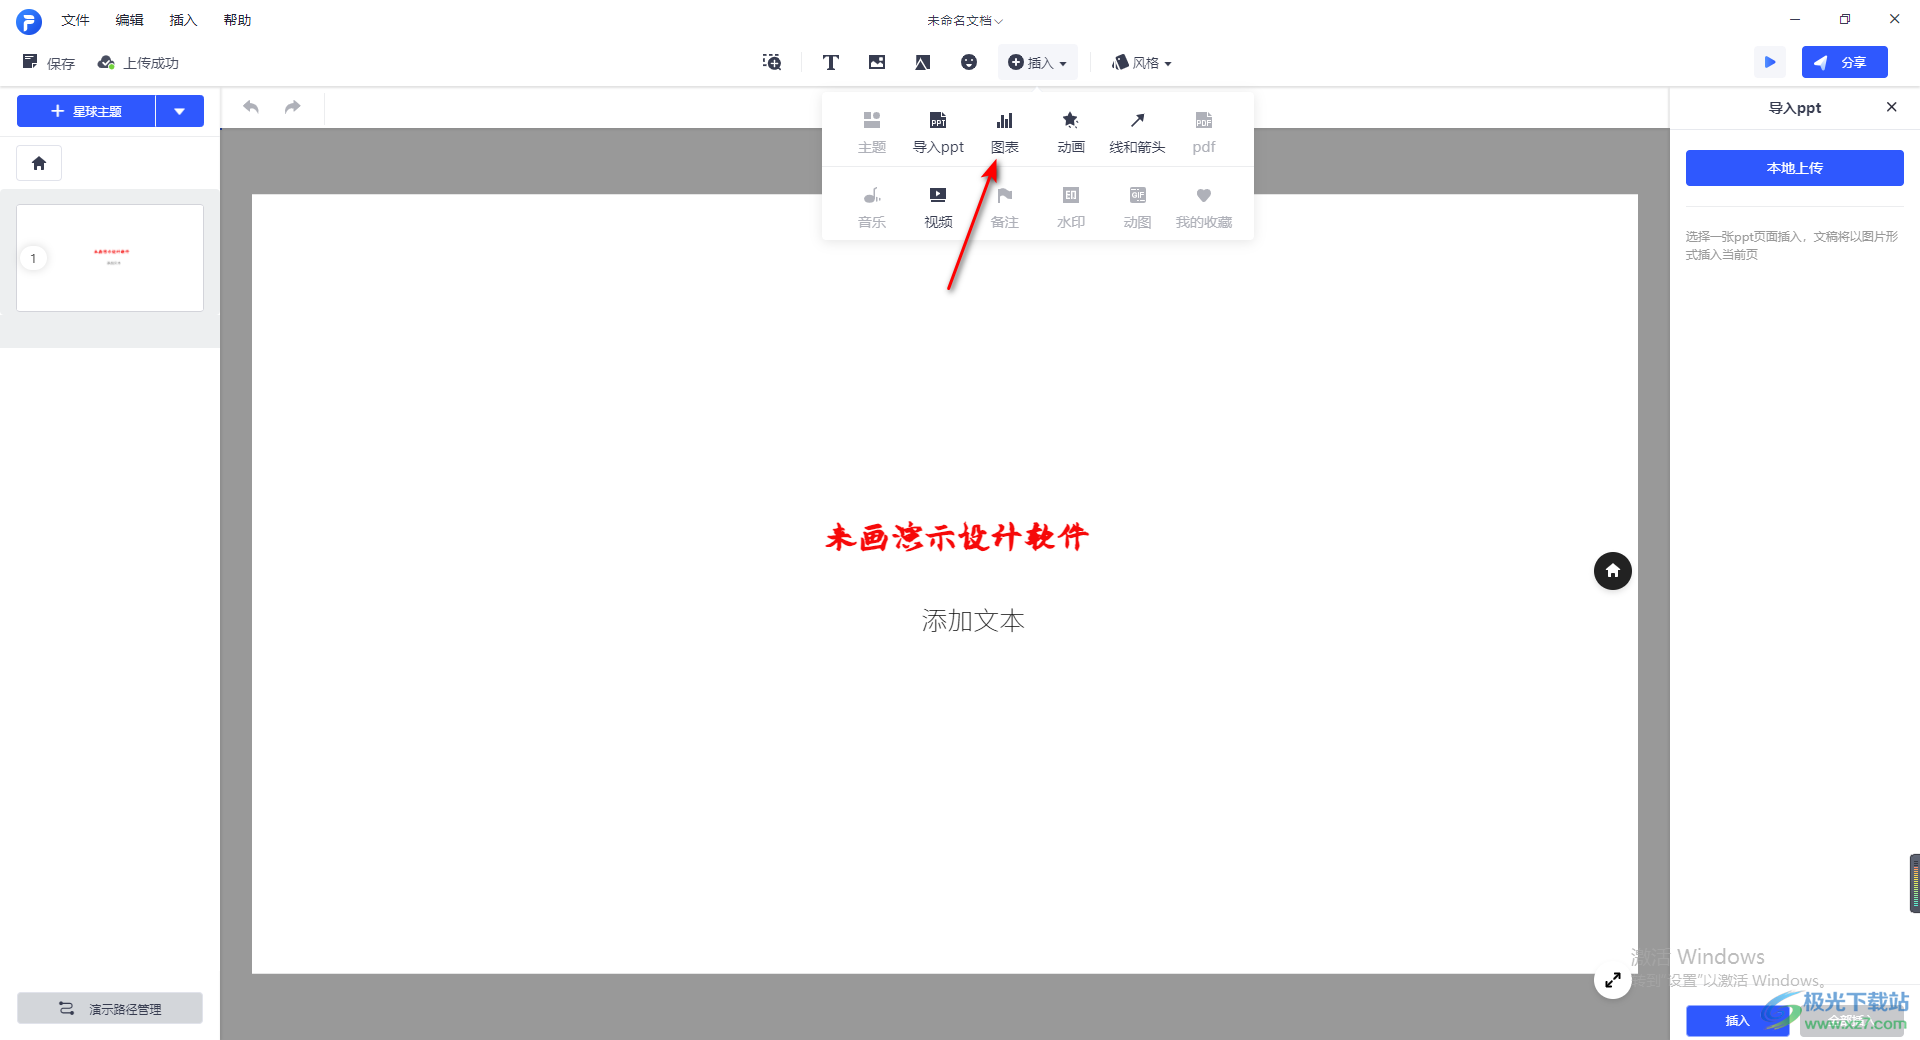
Task: Open the 风格 style dropdown
Action: point(1141,62)
